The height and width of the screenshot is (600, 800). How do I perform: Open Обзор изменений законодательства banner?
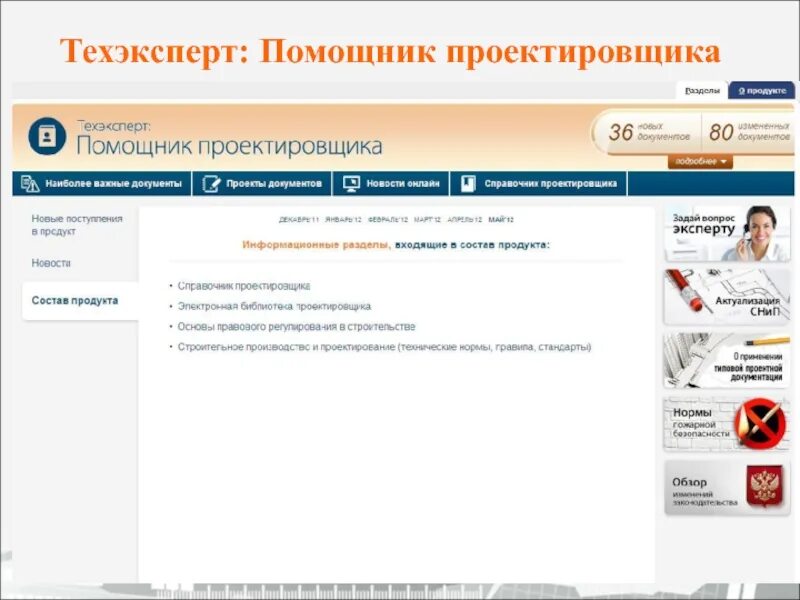click(727, 488)
